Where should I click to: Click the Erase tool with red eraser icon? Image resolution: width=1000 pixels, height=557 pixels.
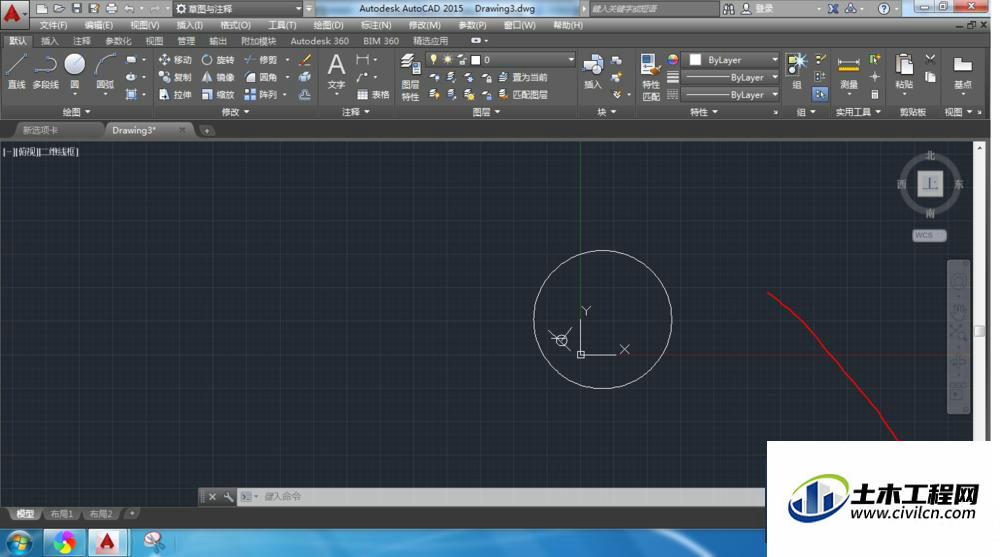(x=305, y=60)
